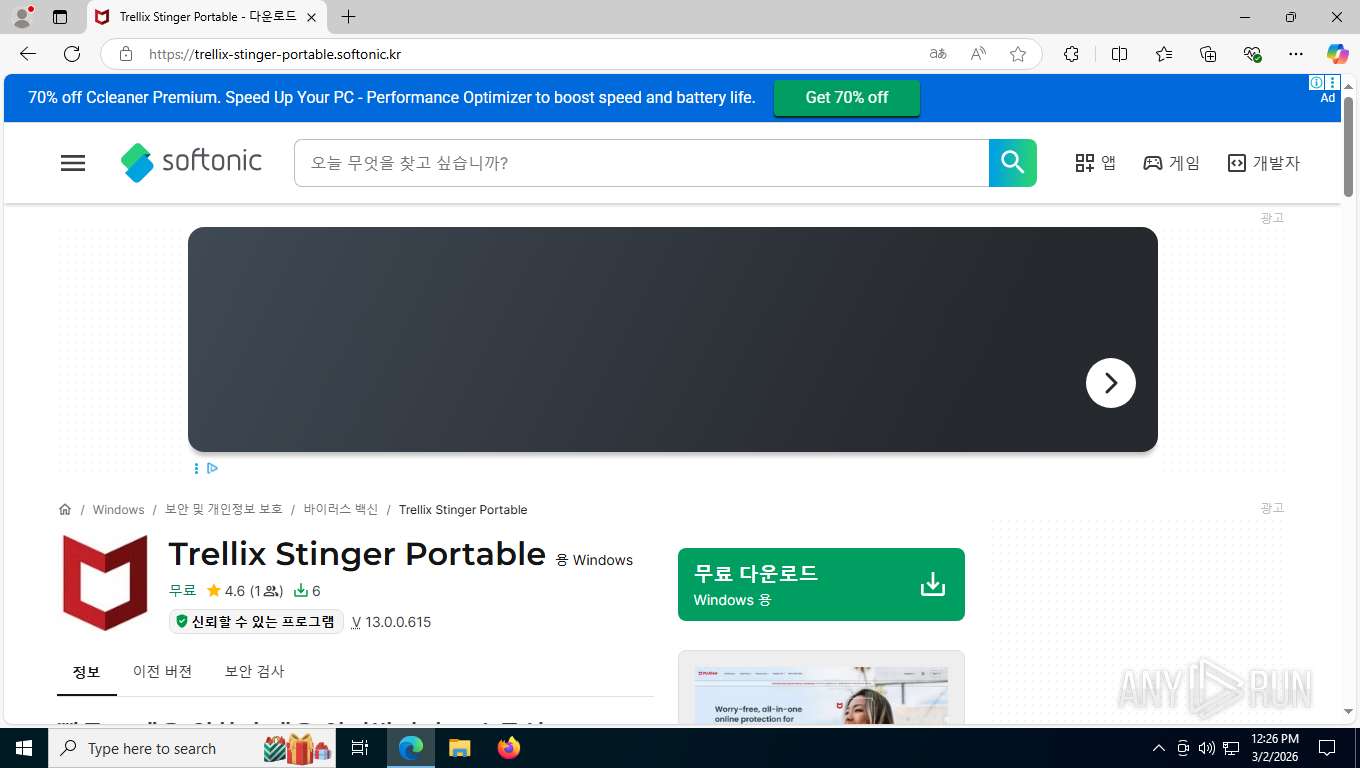Open the 개발자 (Developers) section

1263,163
